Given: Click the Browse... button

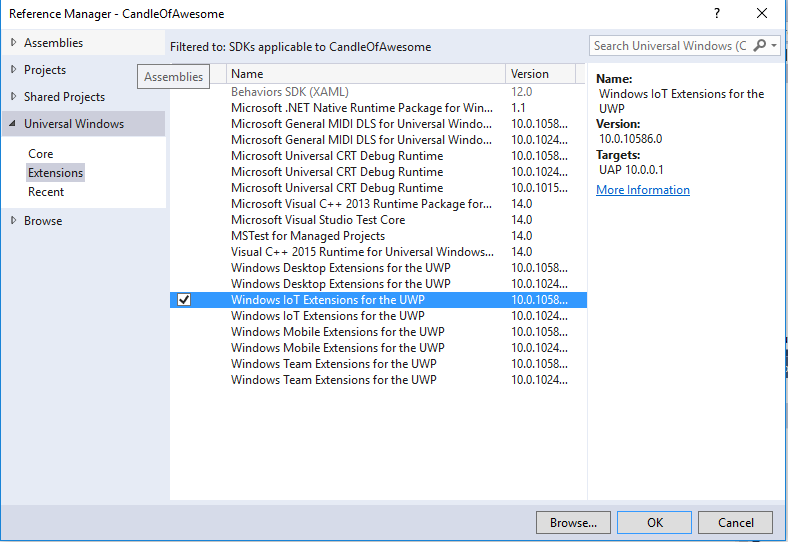Looking at the screenshot, I should point(573,522).
